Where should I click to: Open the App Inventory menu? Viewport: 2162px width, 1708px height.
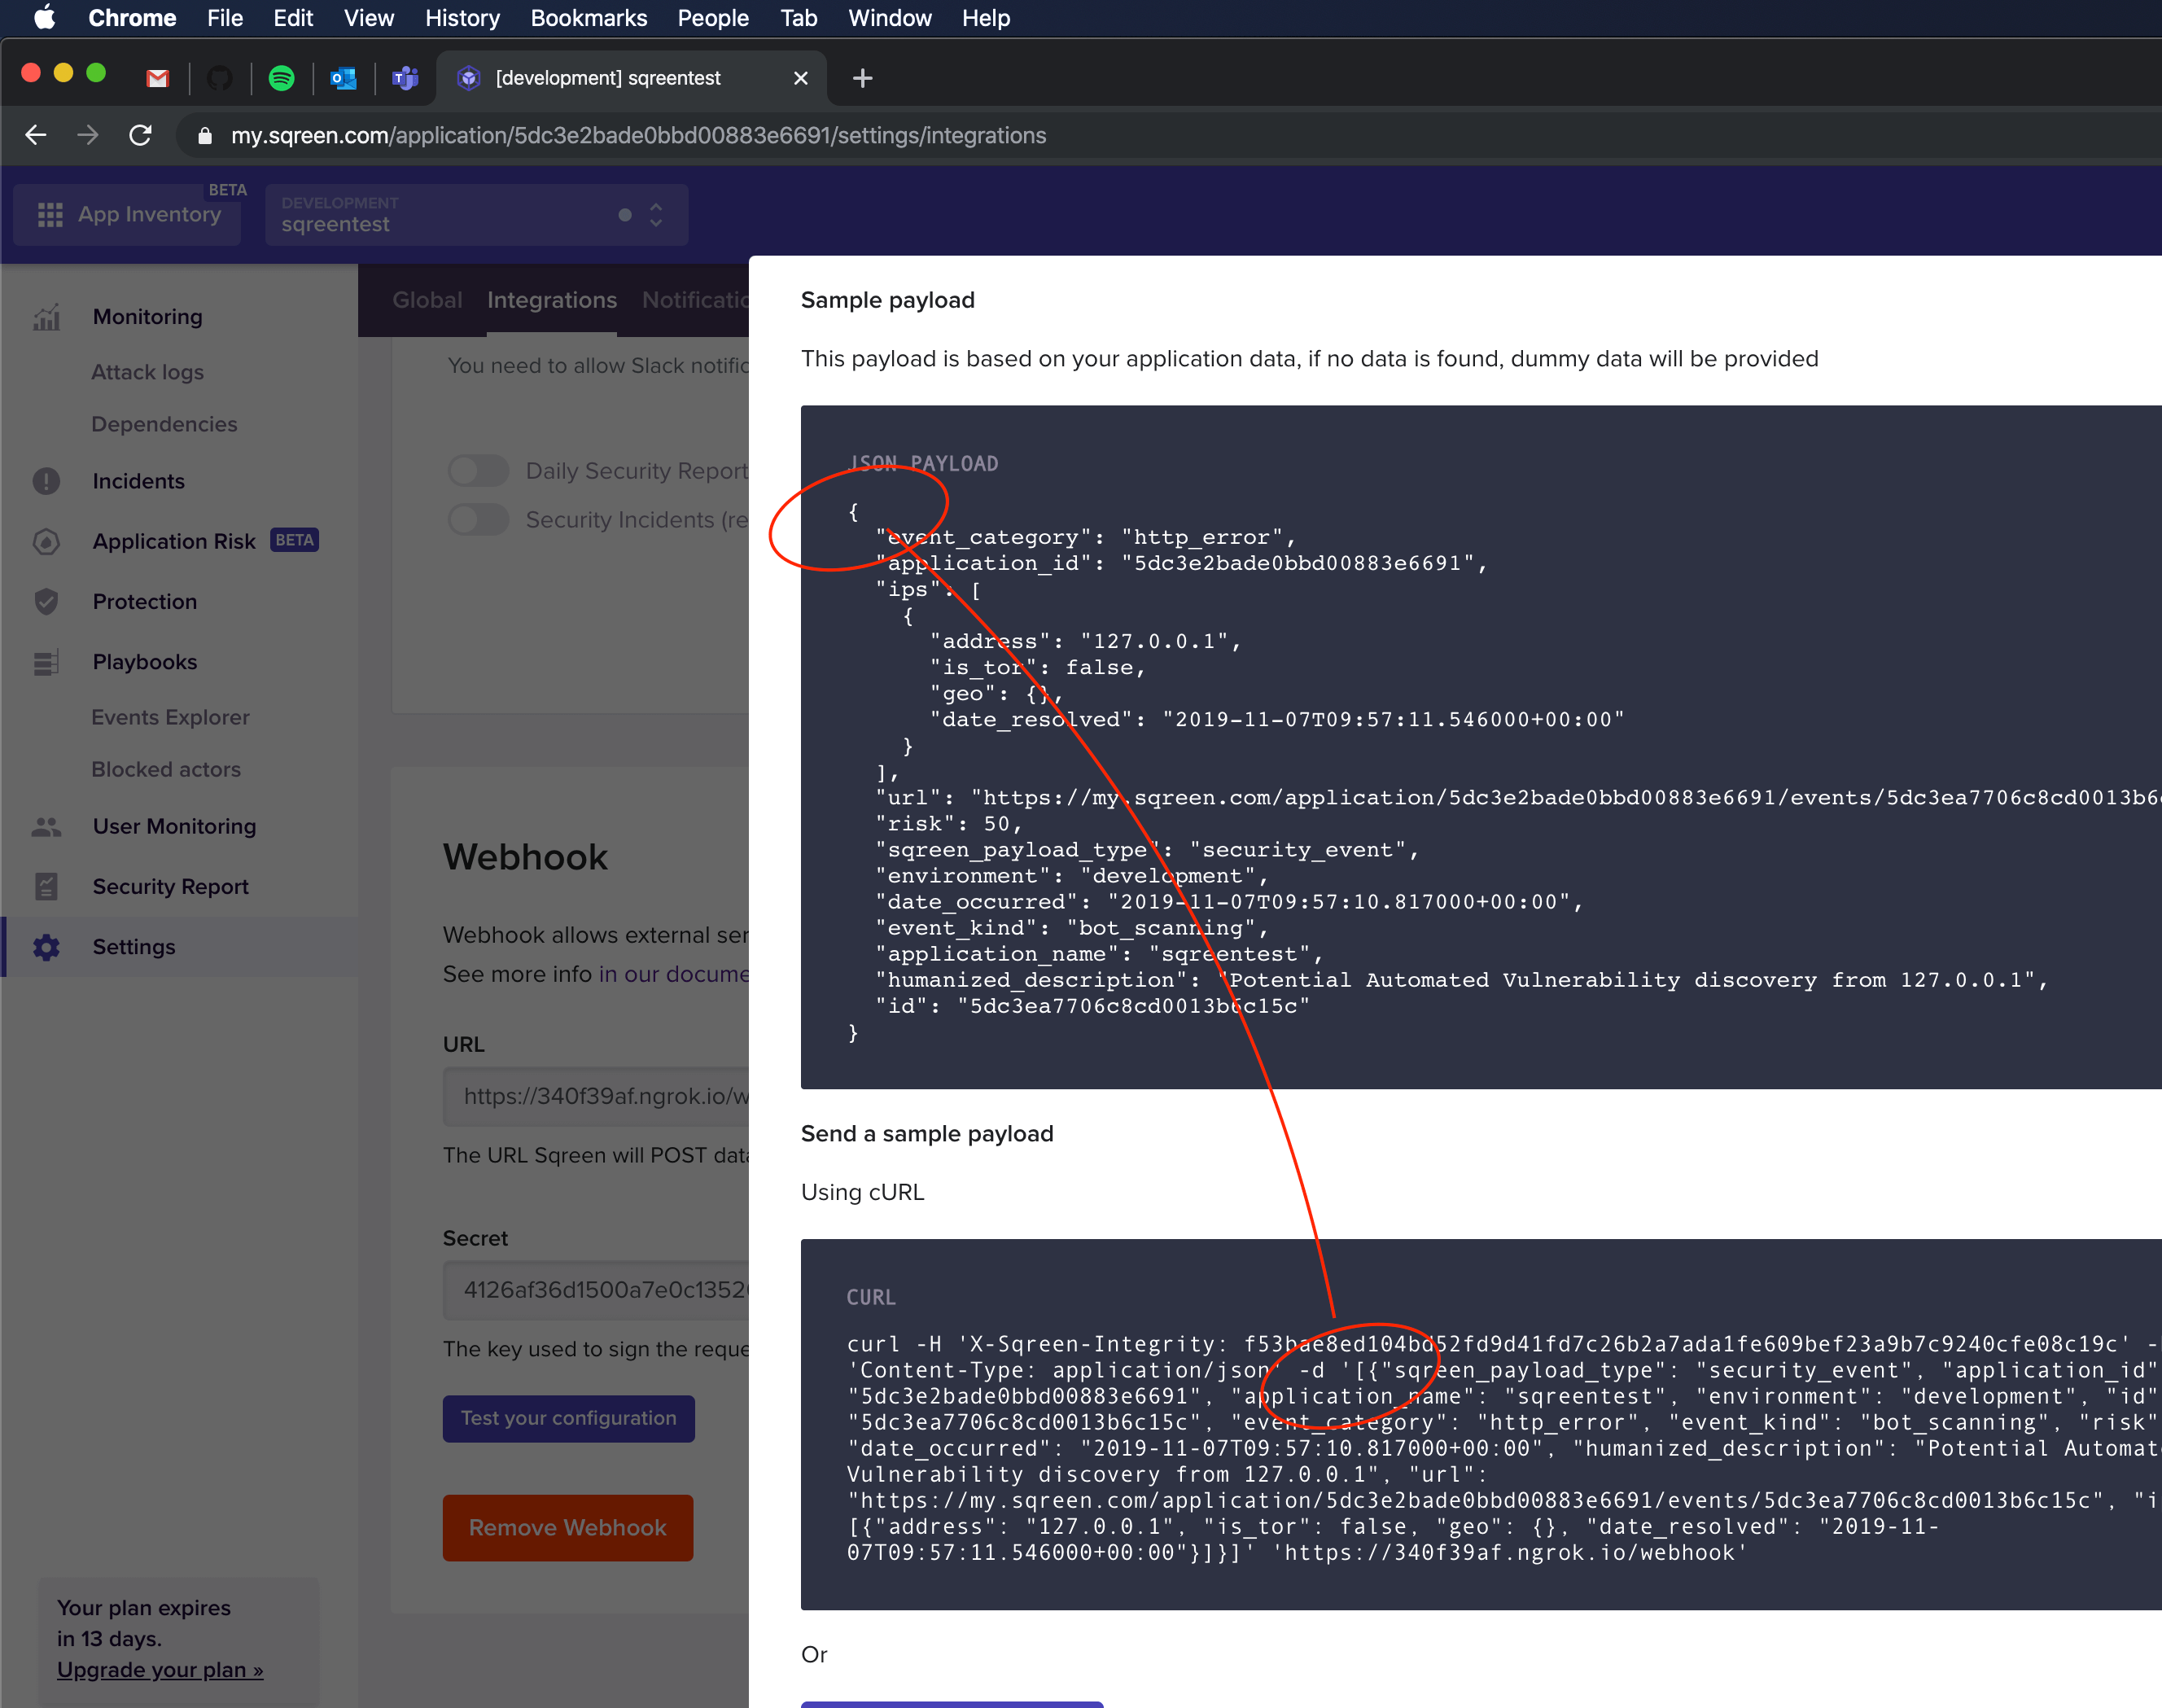click(x=128, y=214)
